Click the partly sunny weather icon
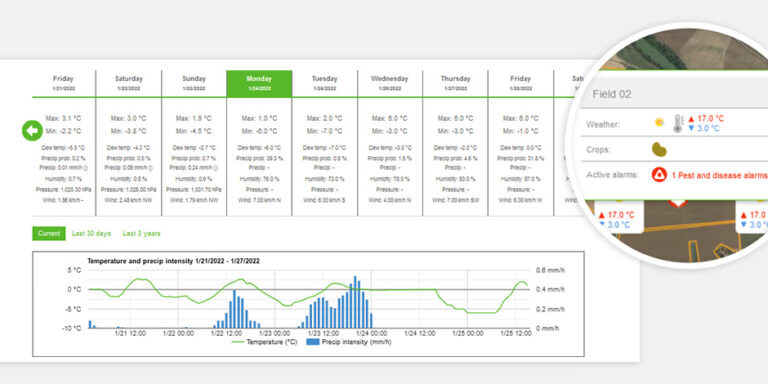768x384 pixels. click(x=660, y=122)
